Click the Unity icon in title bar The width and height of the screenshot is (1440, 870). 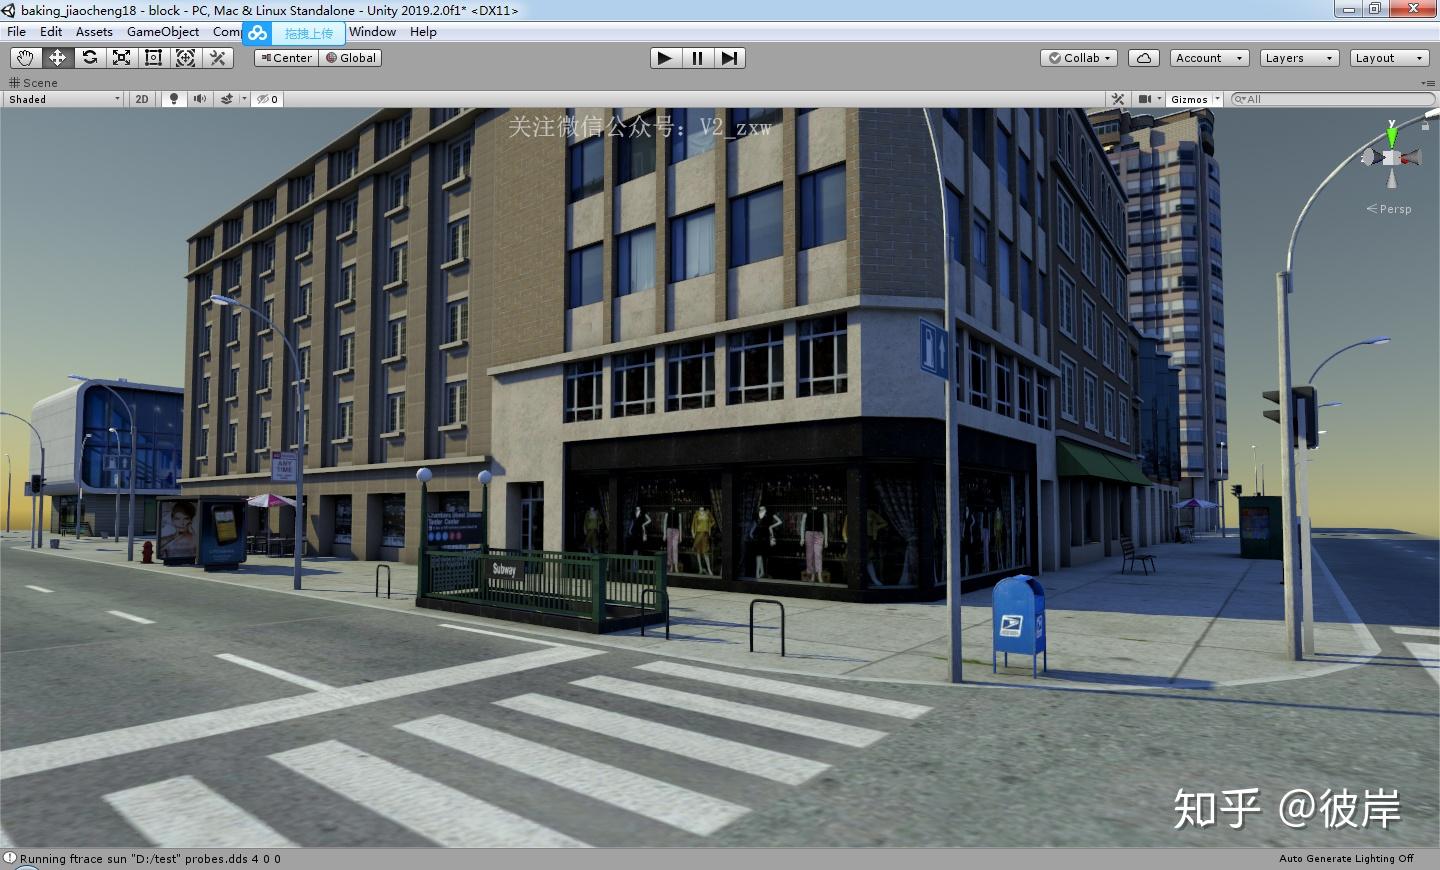coord(9,10)
